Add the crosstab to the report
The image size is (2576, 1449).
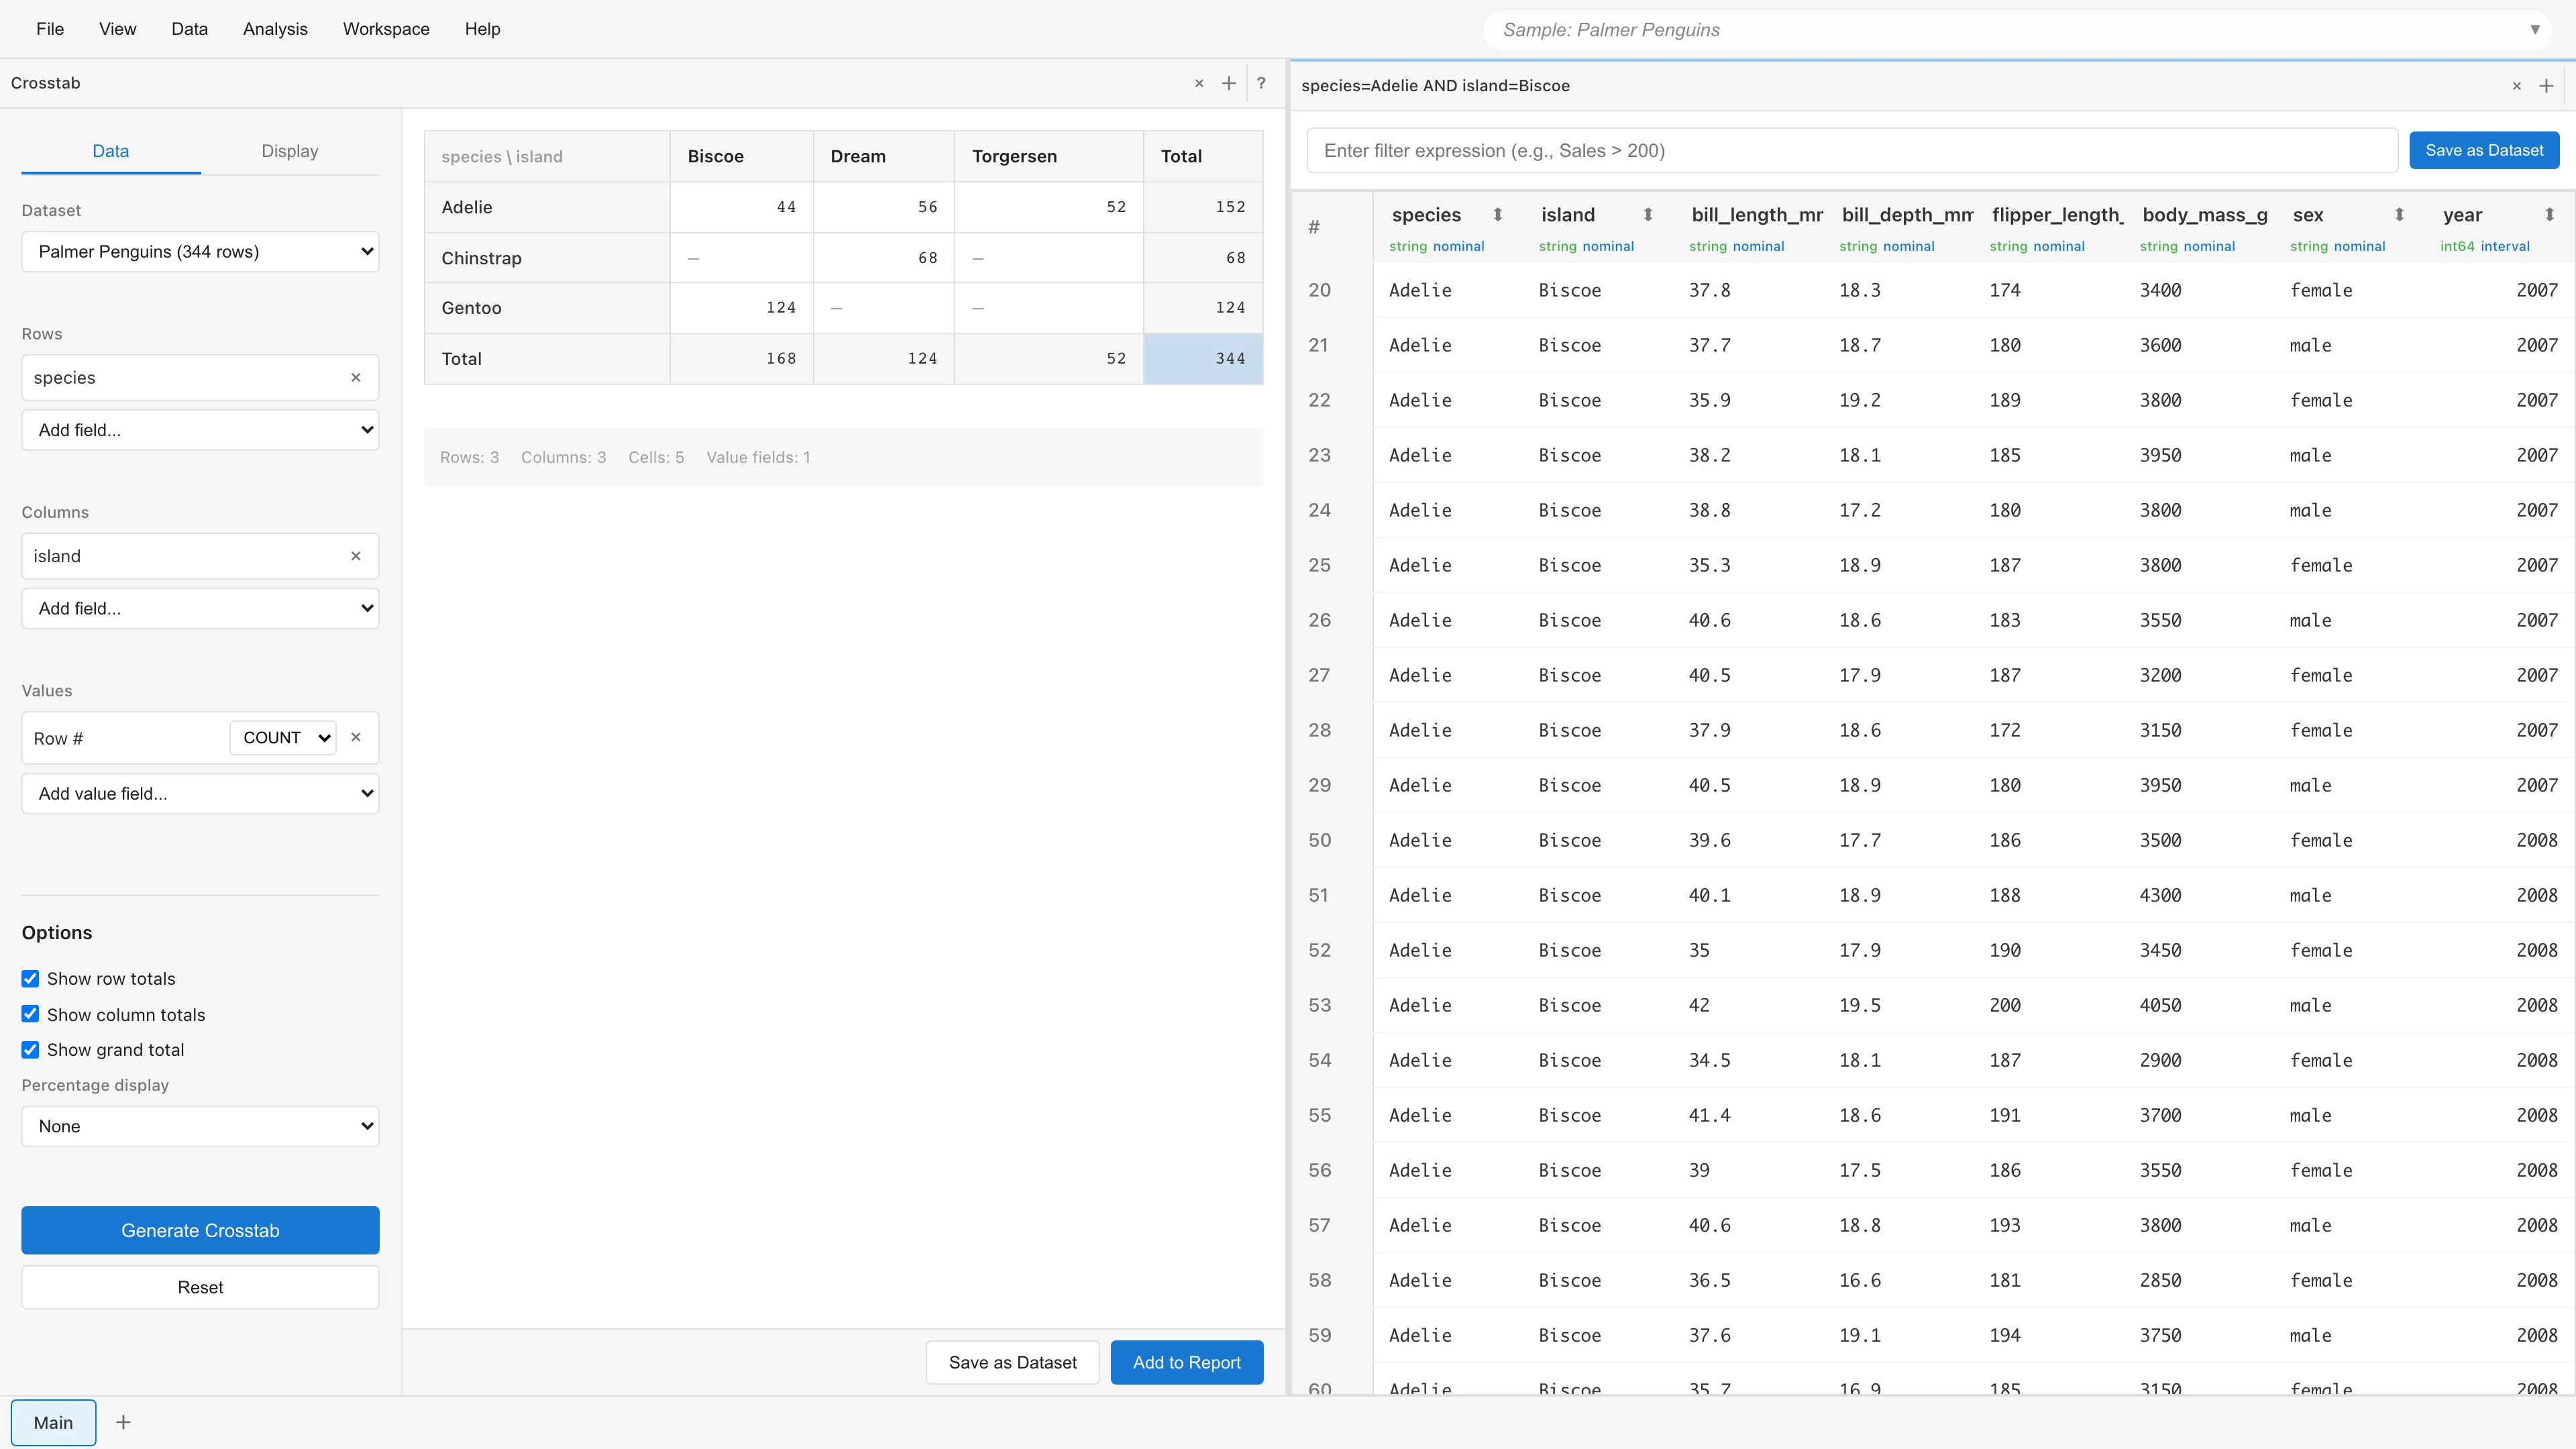(x=1186, y=1362)
